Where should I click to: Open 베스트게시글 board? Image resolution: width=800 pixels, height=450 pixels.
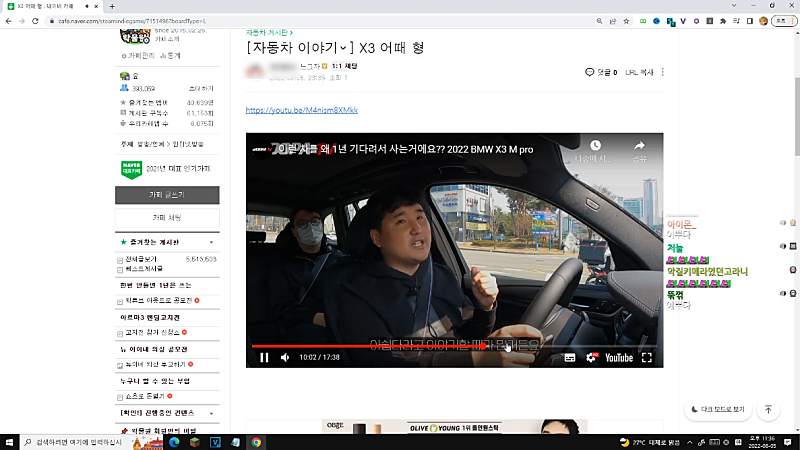[144, 269]
